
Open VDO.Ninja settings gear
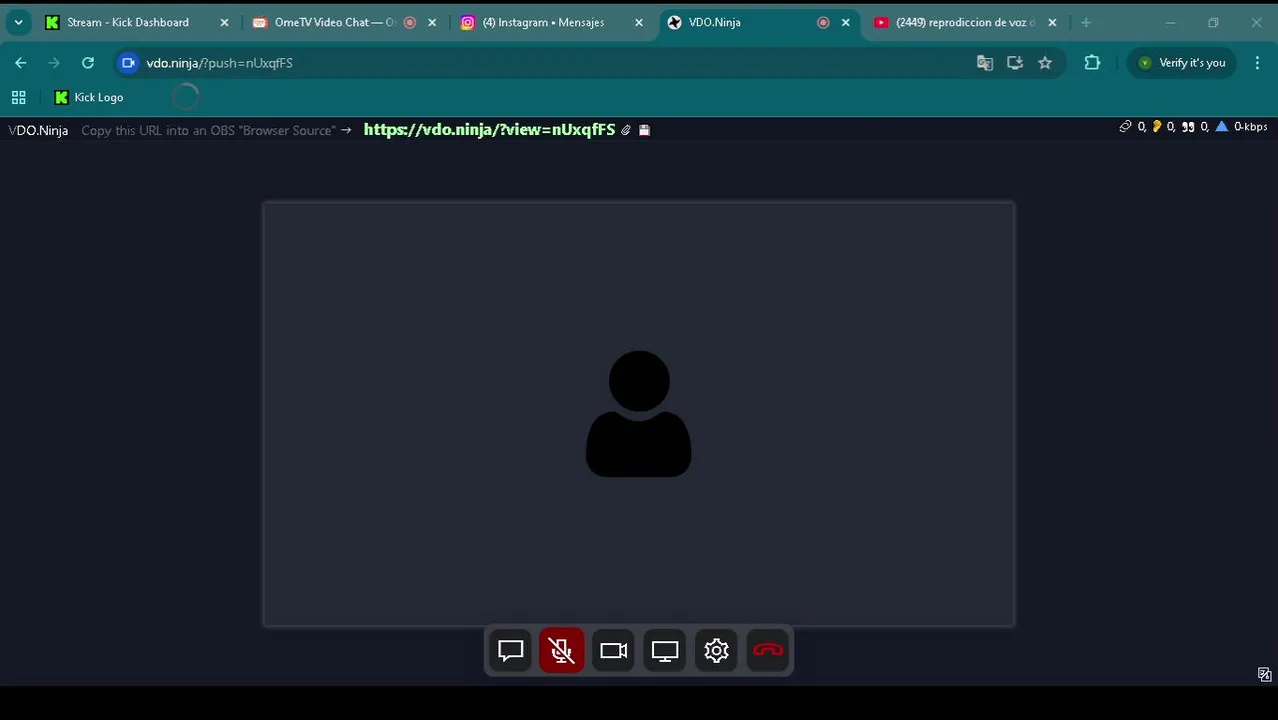pyautogui.click(x=716, y=651)
